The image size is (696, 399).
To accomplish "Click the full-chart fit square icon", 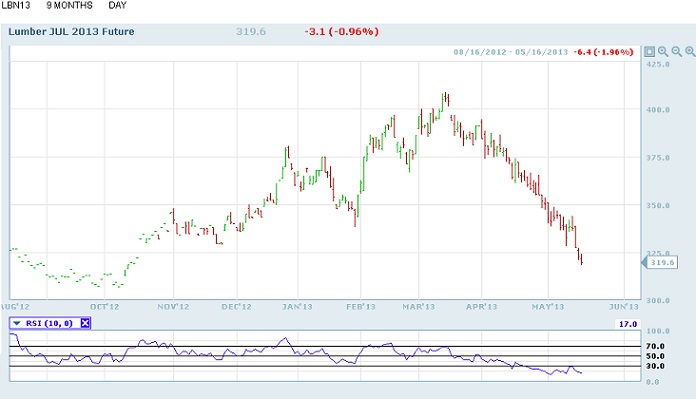I will (x=649, y=51).
